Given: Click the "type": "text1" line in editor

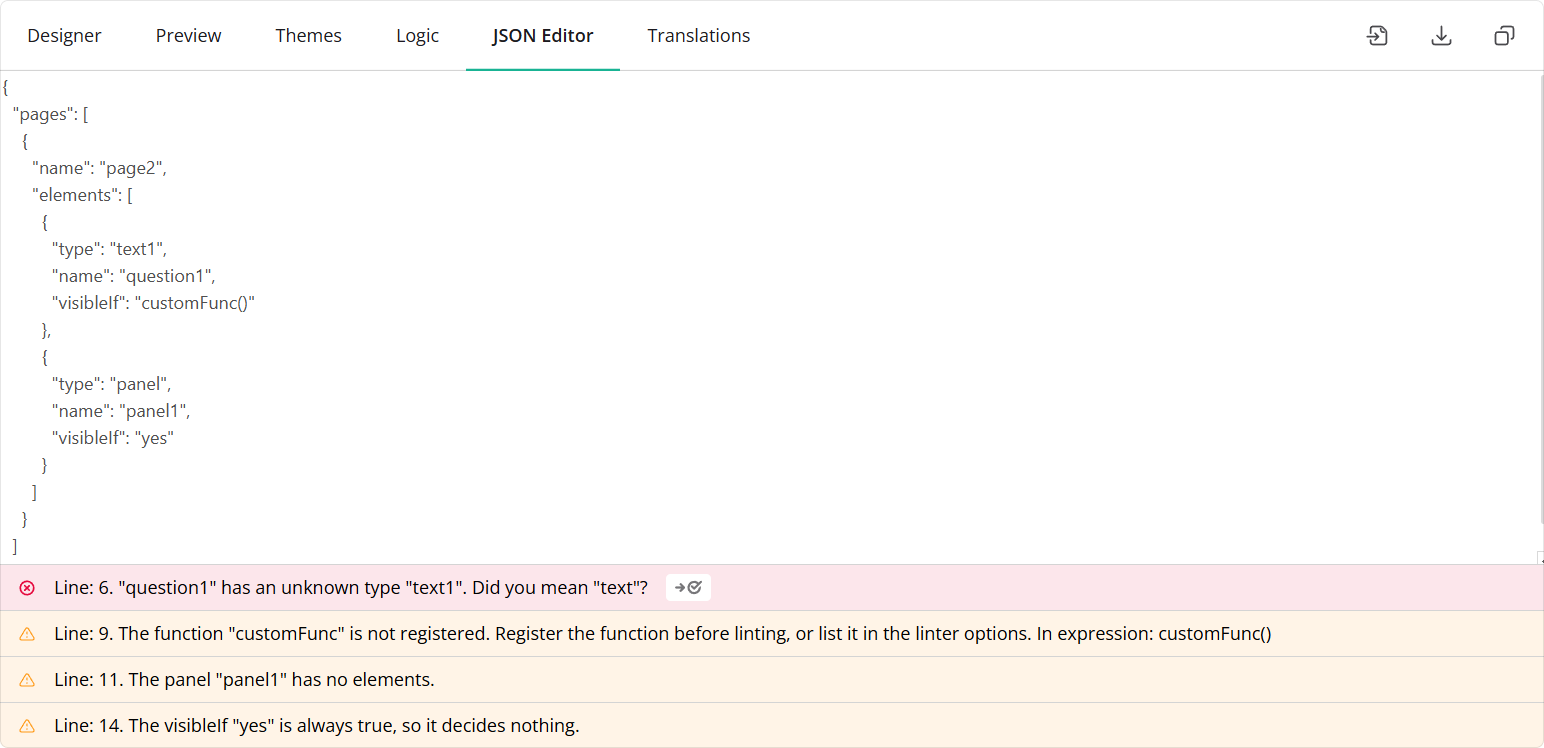Looking at the screenshot, I should (109, 249).
